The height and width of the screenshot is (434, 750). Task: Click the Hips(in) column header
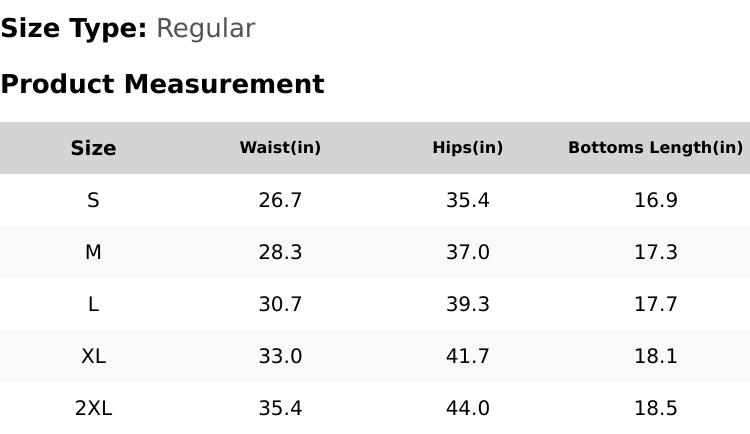click(x=467, y=148)
